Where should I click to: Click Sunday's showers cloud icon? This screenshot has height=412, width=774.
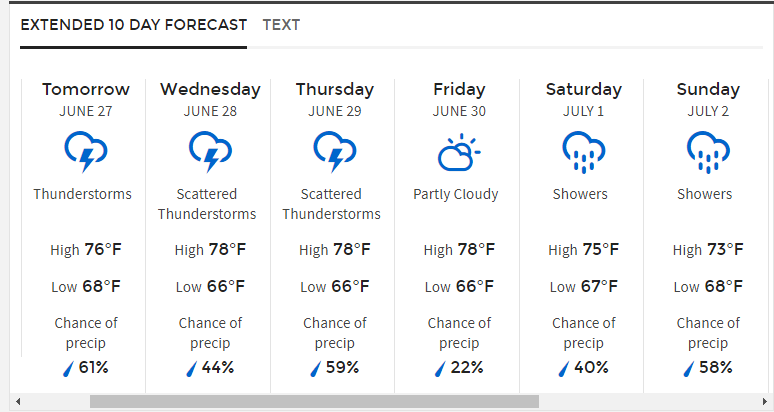708,152
